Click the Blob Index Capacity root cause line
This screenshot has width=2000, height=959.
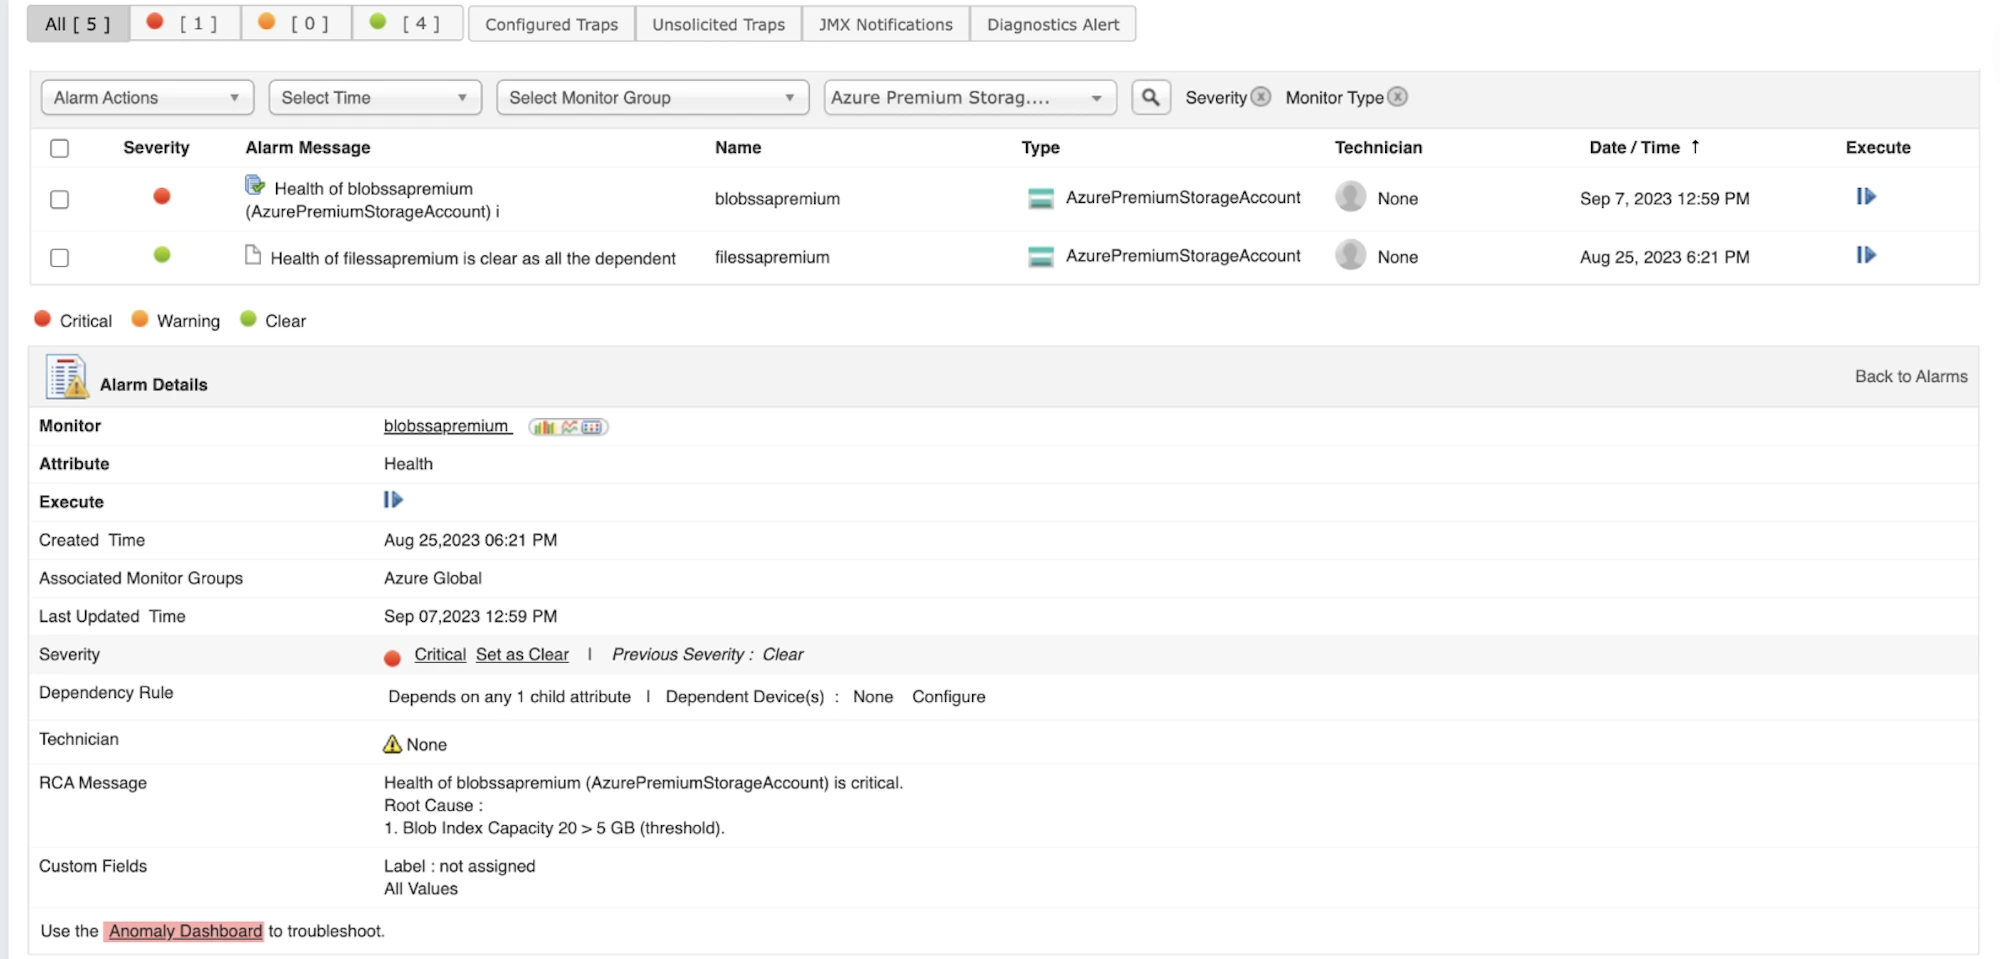554,828
